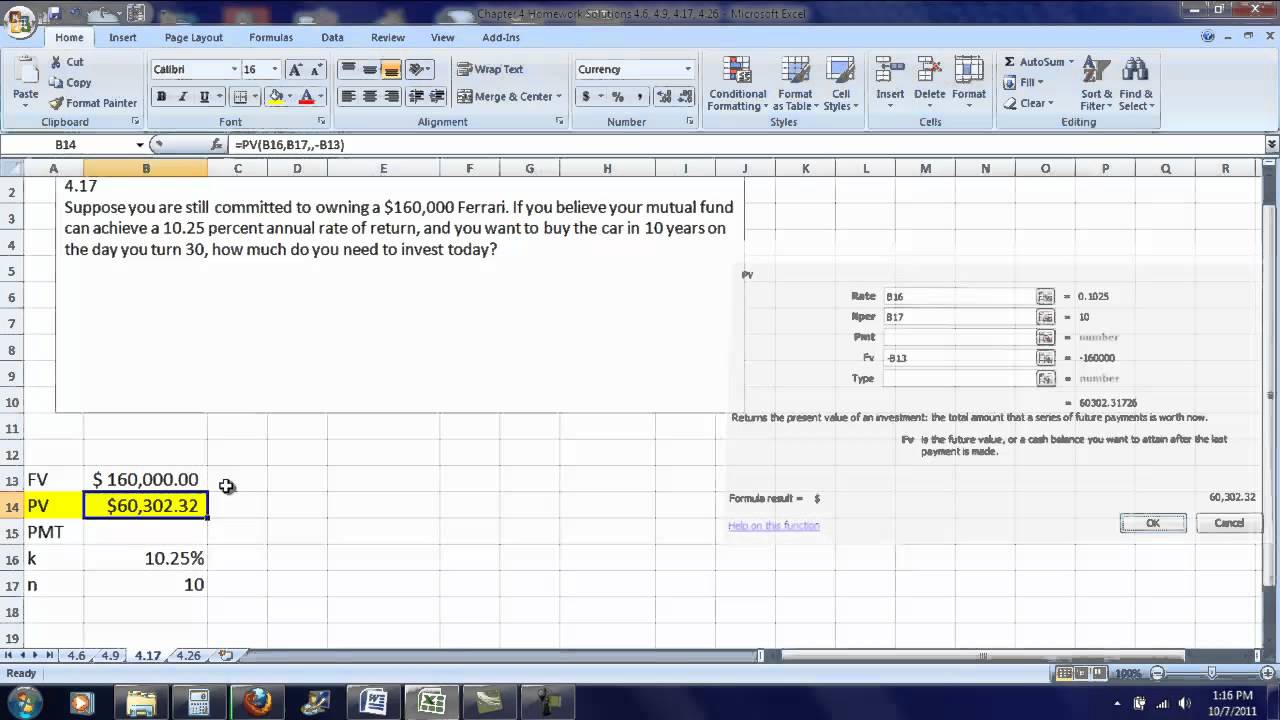Decrease the cell indent
Screen dimensions: 1280x720
(416, 97)
